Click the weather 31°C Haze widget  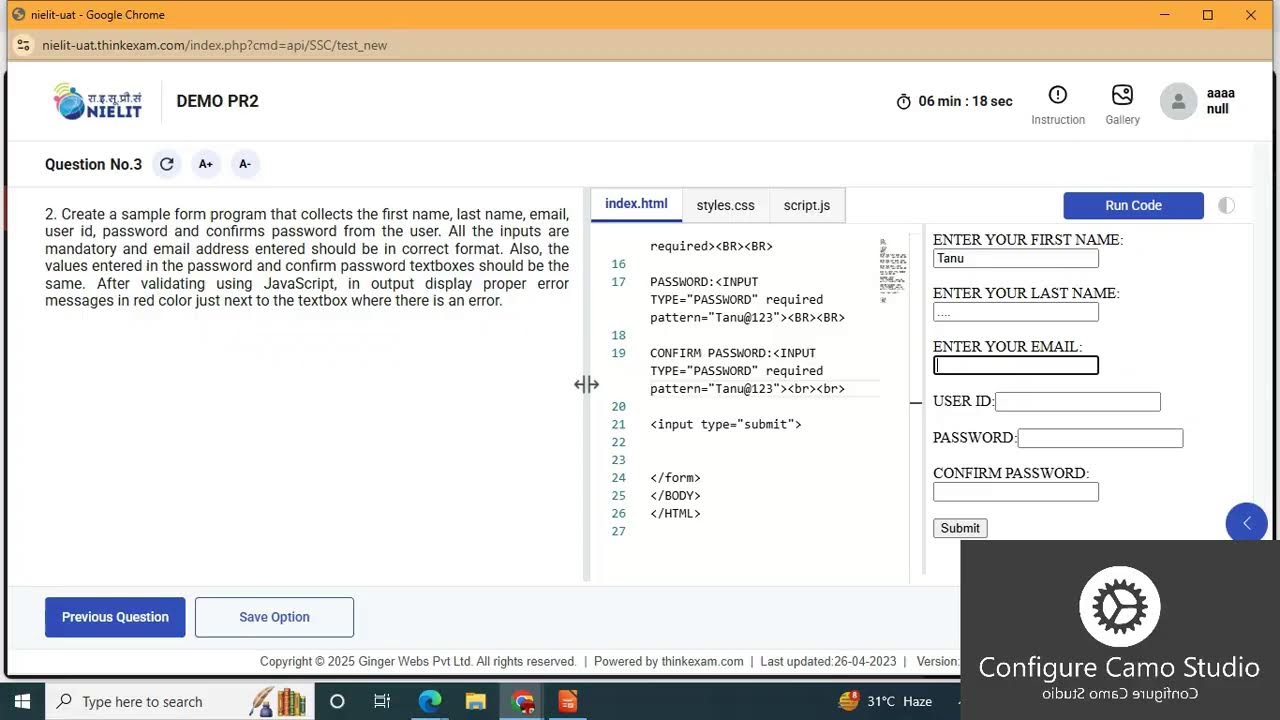pyautogui.click(x=886, y=701)
